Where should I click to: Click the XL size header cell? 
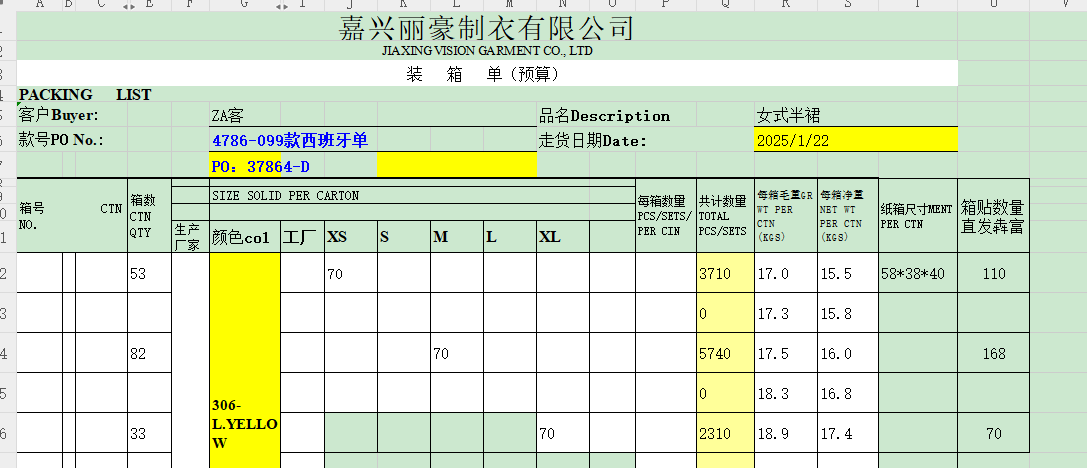(x=562, y=237)
